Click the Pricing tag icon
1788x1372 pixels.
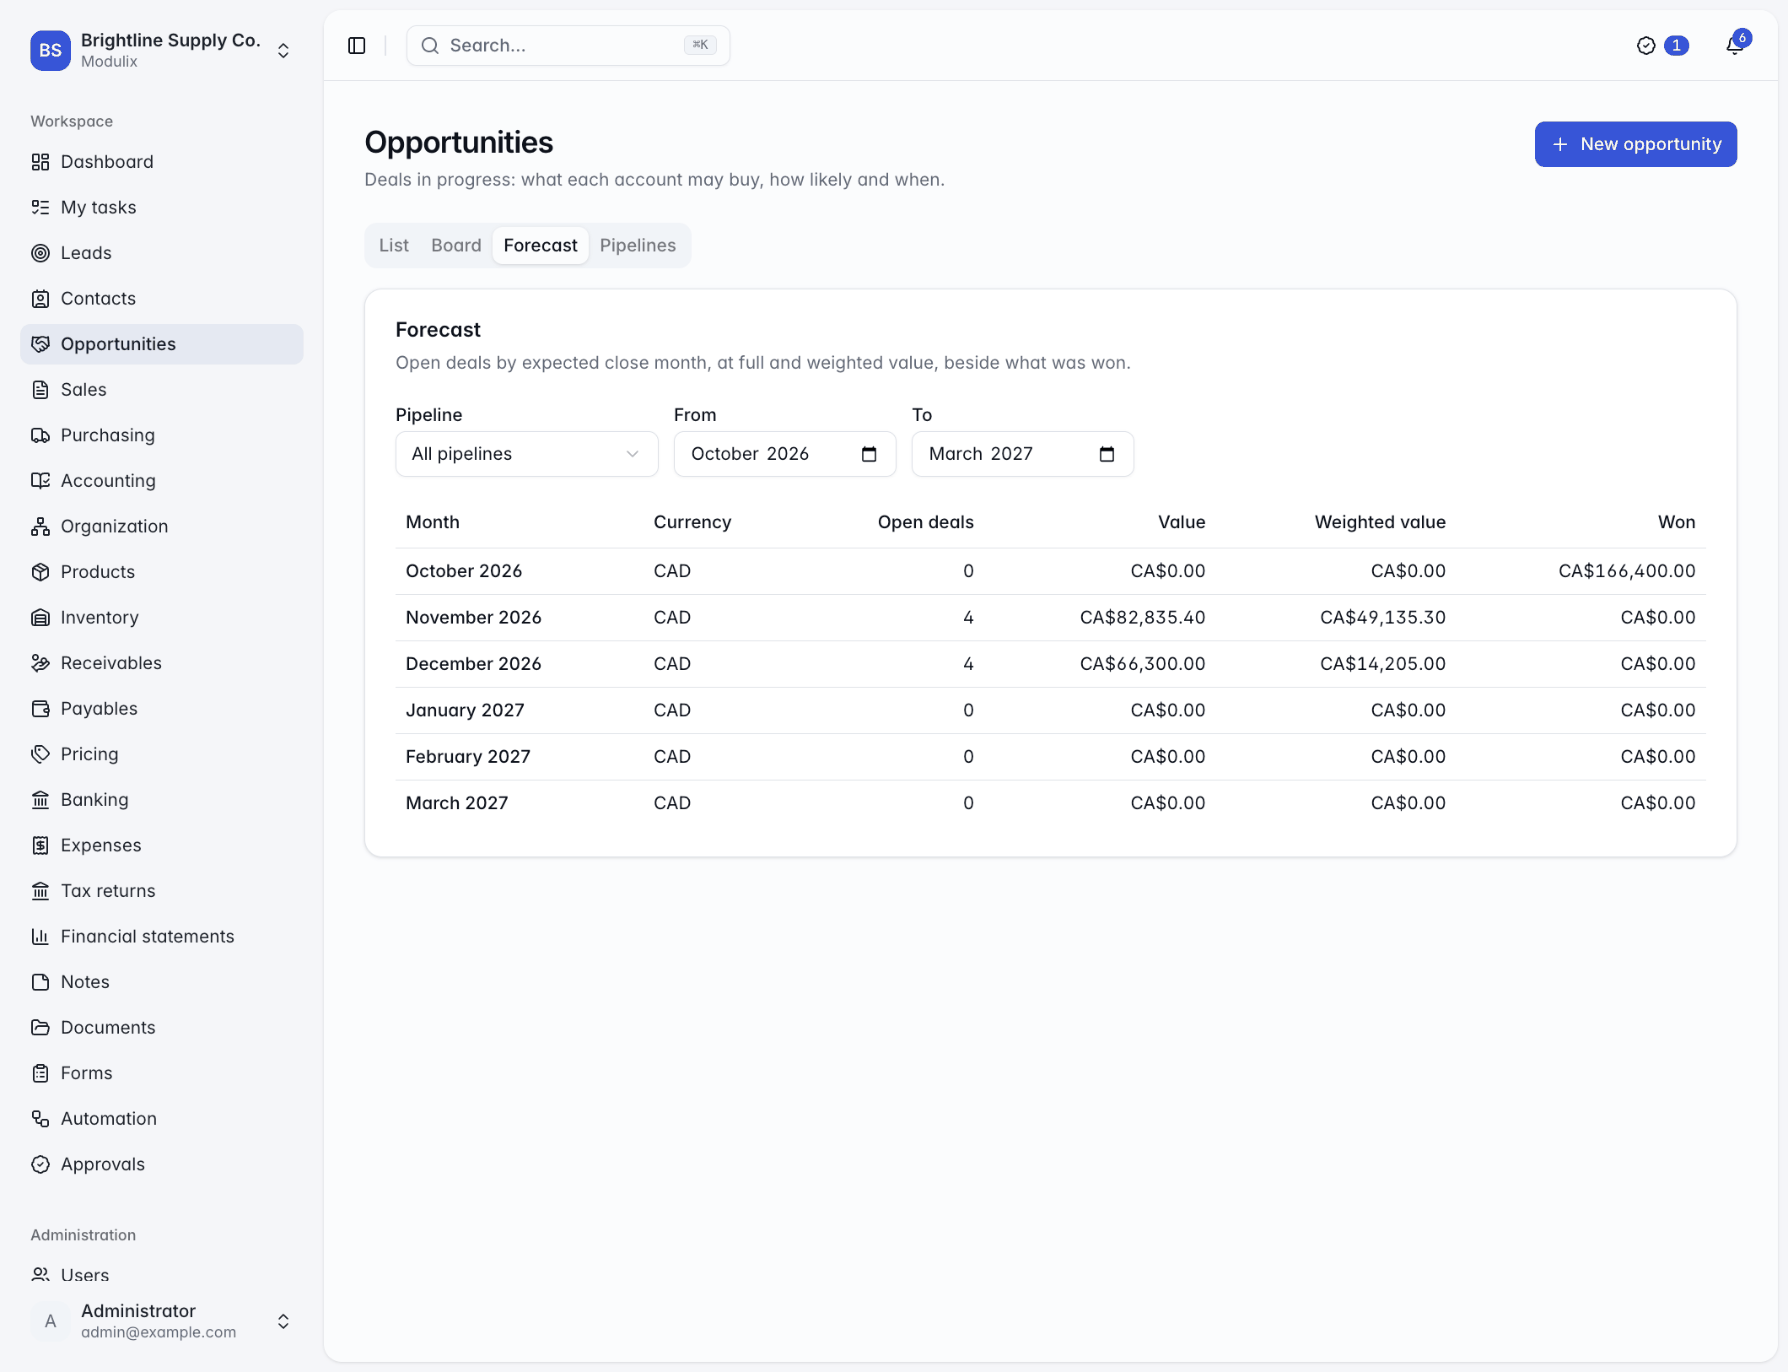point(40,754)
